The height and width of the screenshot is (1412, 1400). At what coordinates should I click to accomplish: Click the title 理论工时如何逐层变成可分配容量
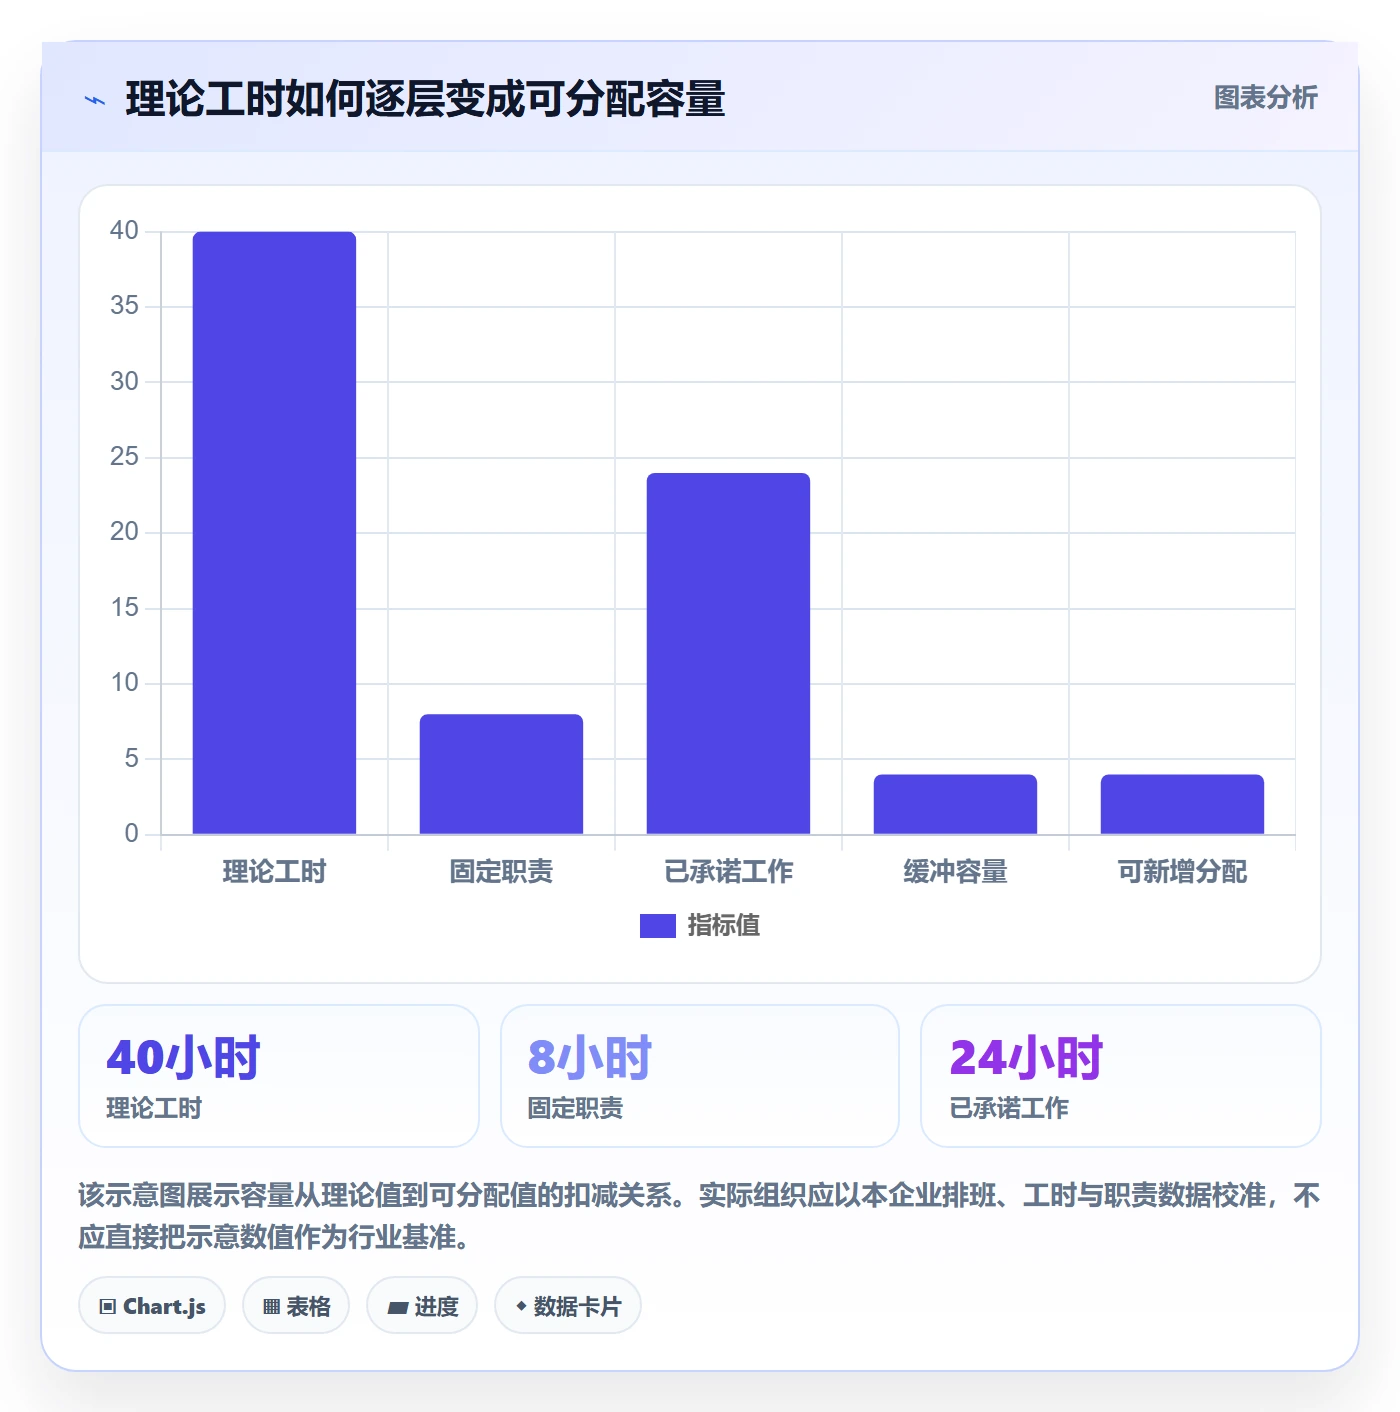pos(425,99)
